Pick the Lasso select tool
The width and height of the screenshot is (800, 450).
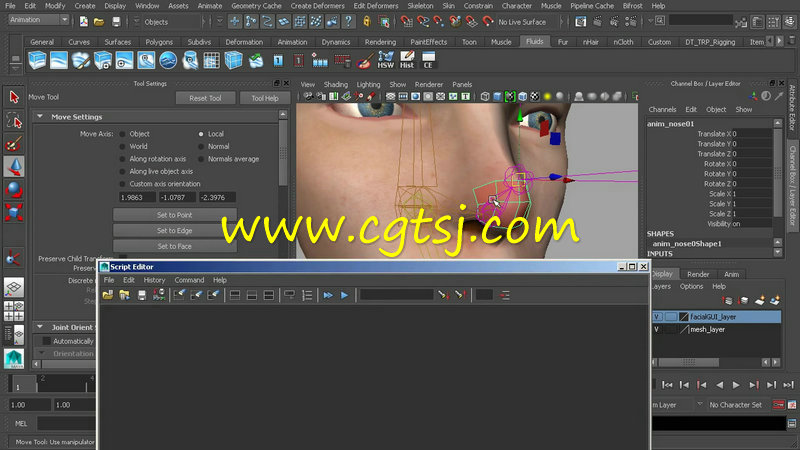[x=14, y=120]
